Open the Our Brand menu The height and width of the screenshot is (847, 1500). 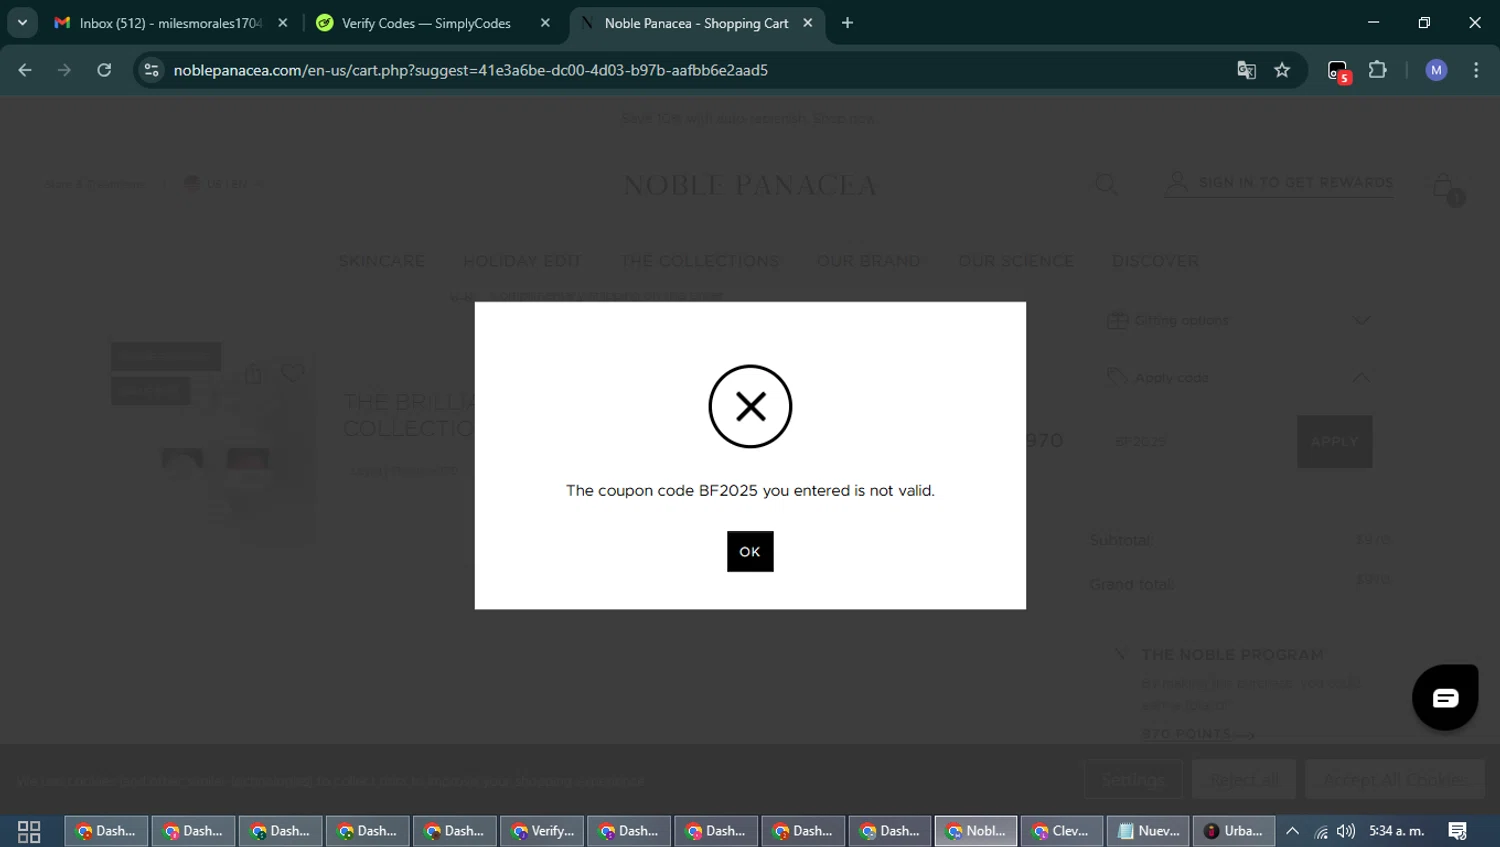868,261
